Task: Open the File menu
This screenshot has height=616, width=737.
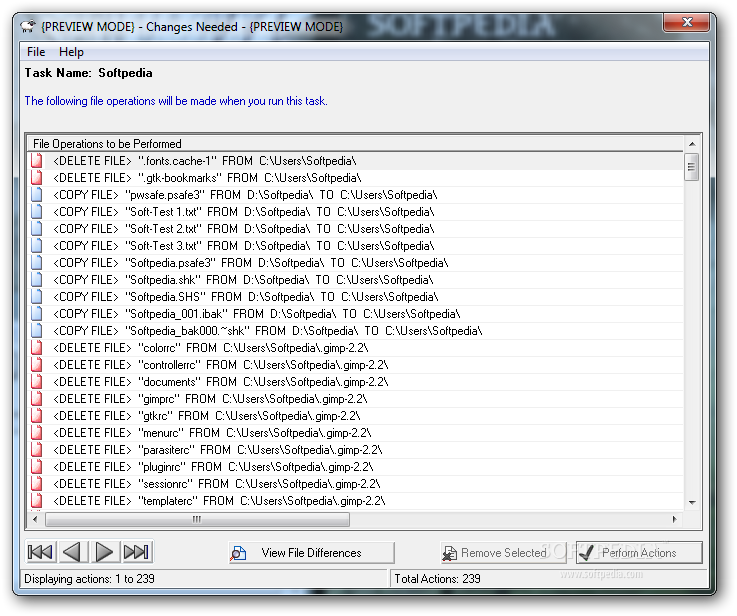Action: coord(36,52)
